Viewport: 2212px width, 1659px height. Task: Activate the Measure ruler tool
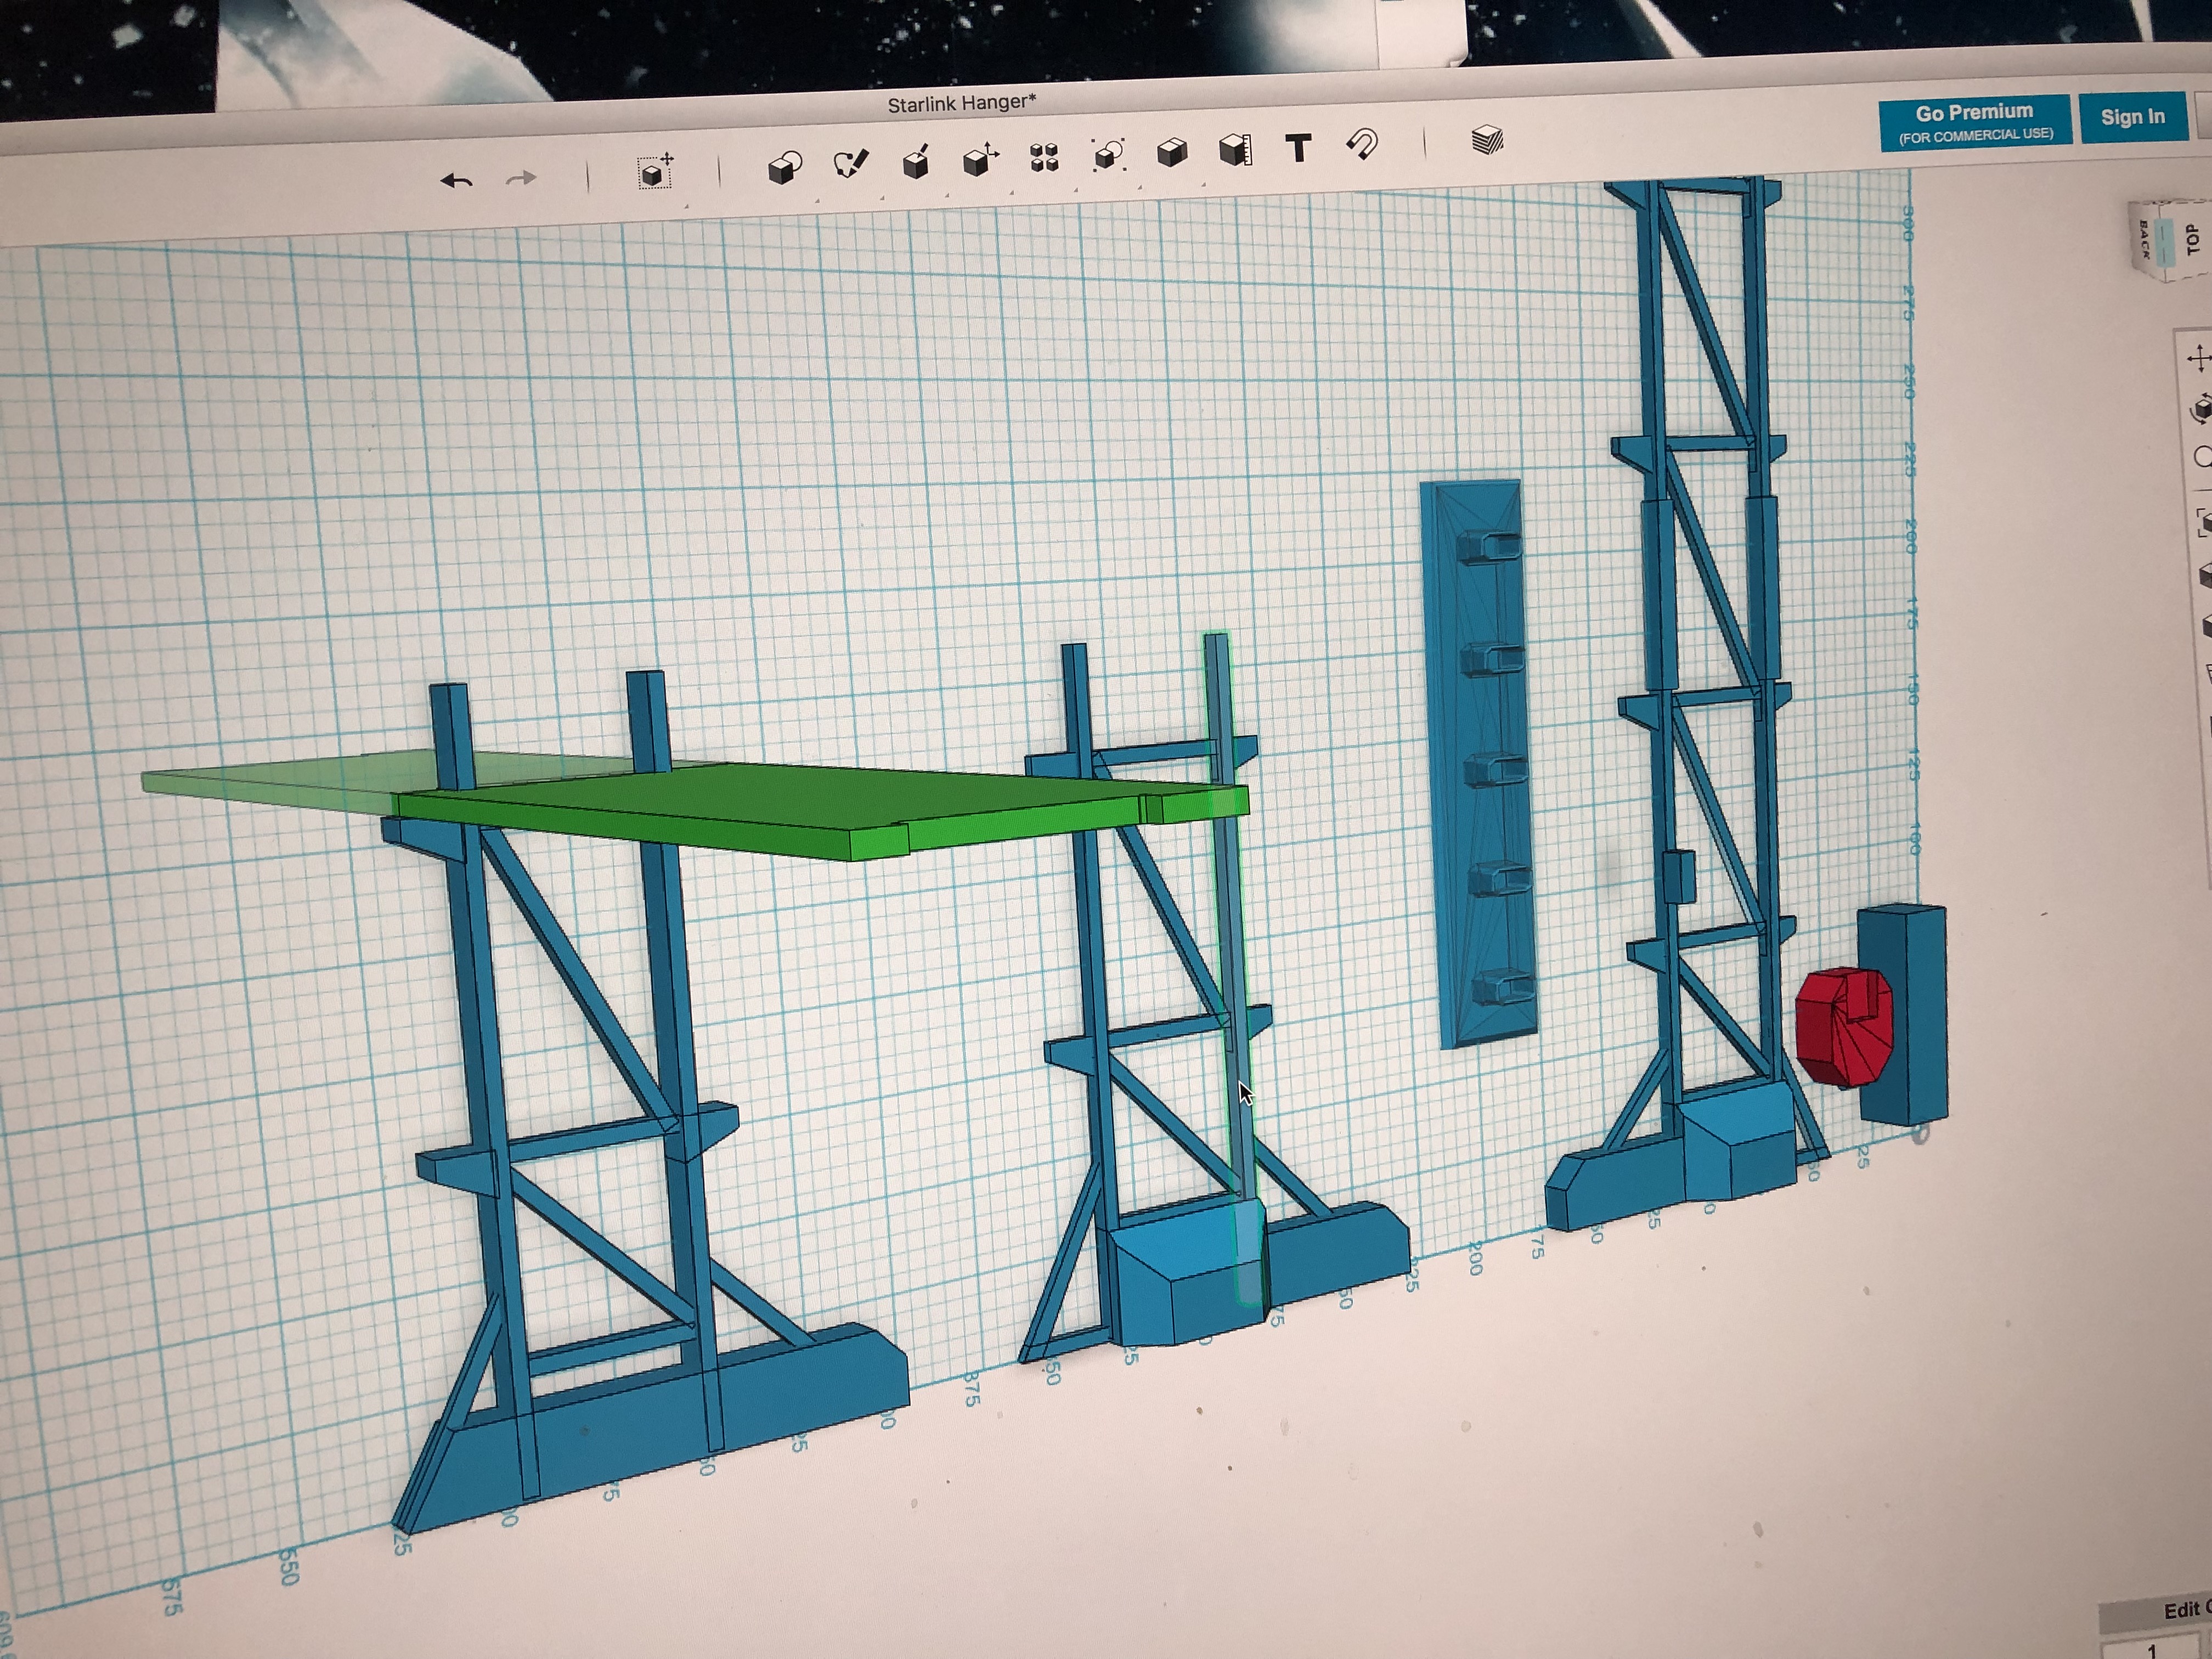click(1235, 151)
